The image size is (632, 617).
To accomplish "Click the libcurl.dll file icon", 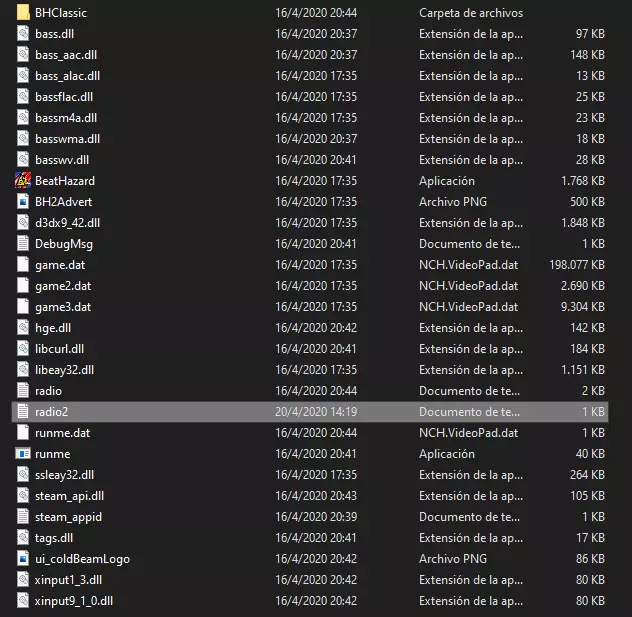I will tap(23, 349).
